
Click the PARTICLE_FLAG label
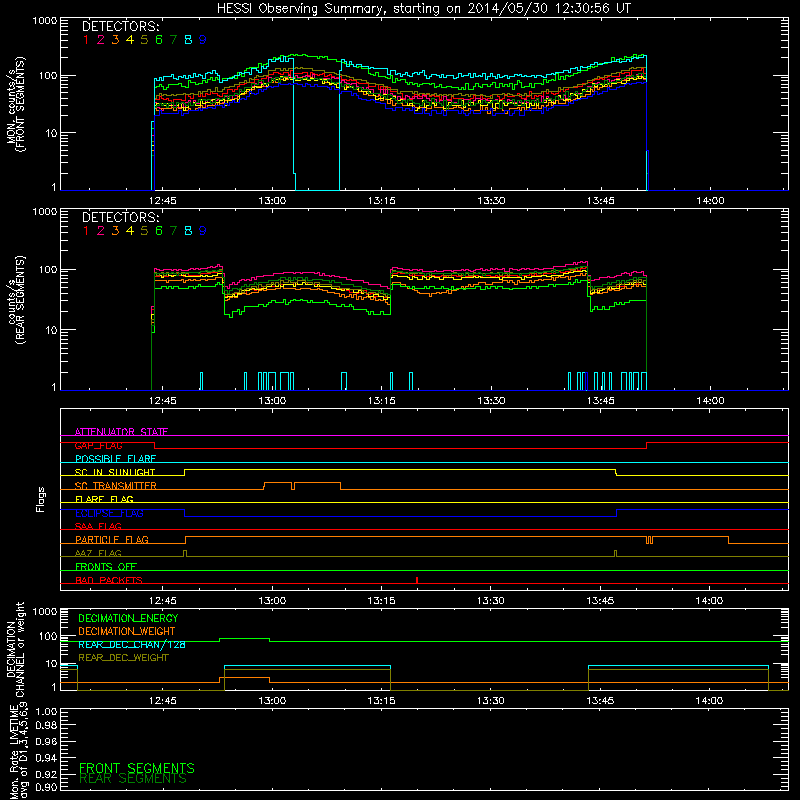tap(112, 540)
